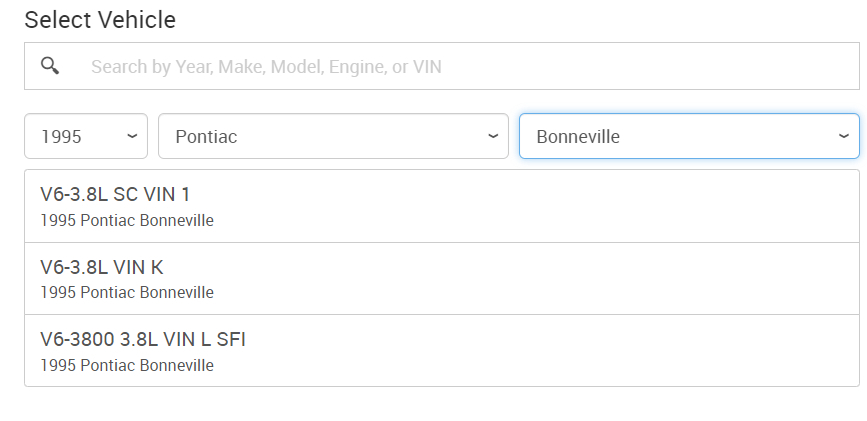Choose the V6-3800 3.8L VIN L SFI option

coord(143,340)
